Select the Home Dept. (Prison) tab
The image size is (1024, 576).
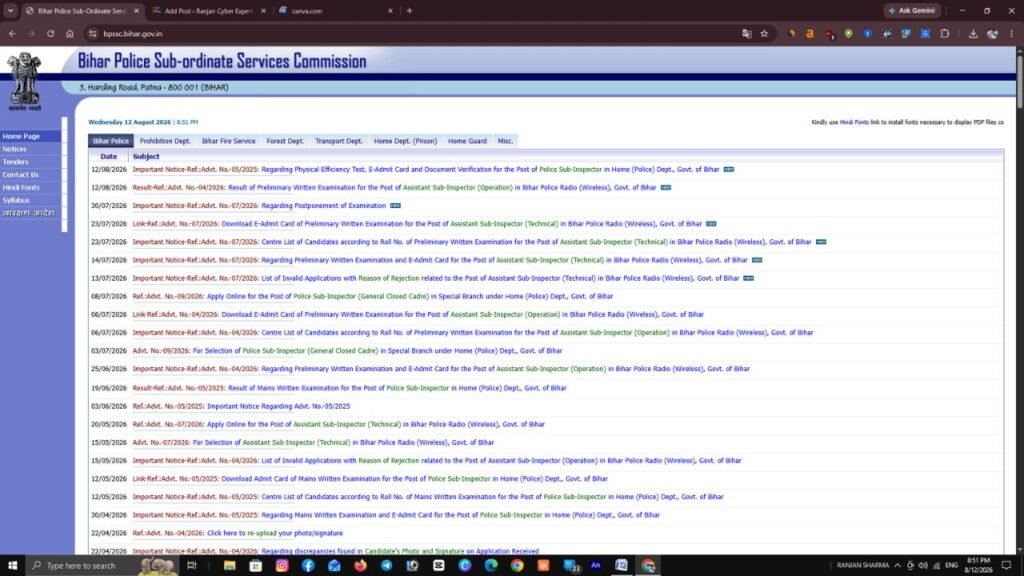click(406, 140)
